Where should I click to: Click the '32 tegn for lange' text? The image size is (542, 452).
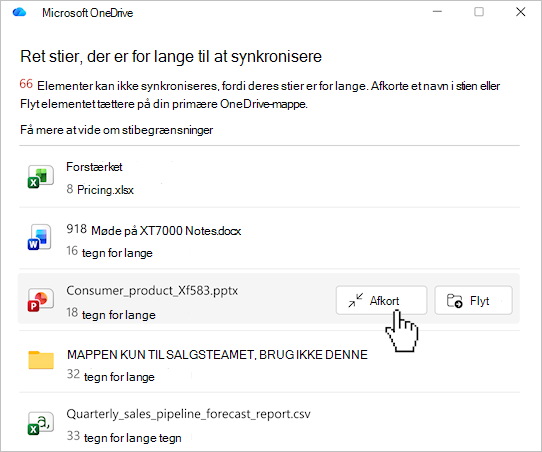(111, 376)
